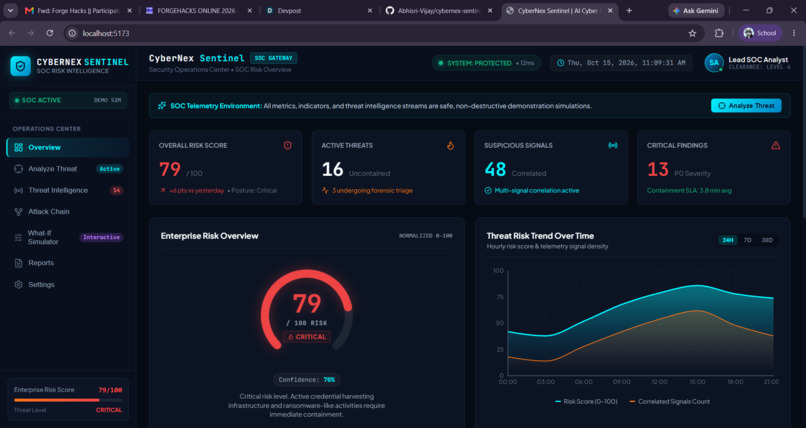Click Containment SLA: 3.8 min avg text
Image resolution: width=806 pixels, height=428 pixels.
coord(689,191)
